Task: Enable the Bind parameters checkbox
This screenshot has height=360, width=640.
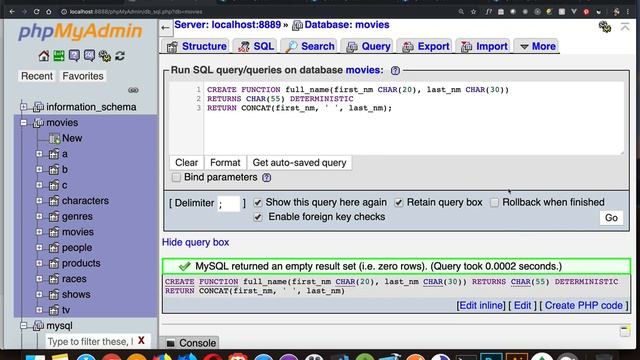Action: 176,178
